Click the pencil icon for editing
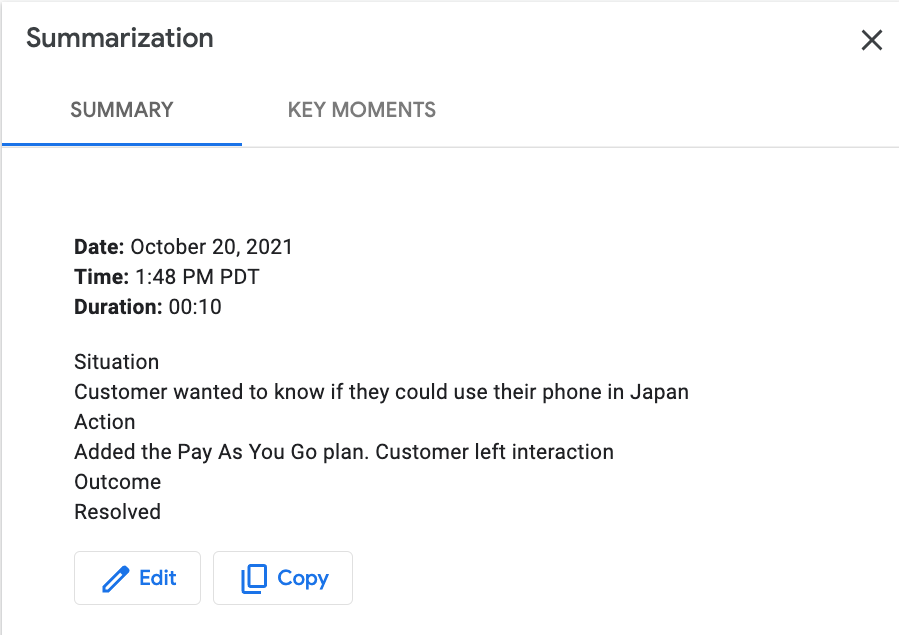This screenshot has height=635, width=899. tap(116, 579)
